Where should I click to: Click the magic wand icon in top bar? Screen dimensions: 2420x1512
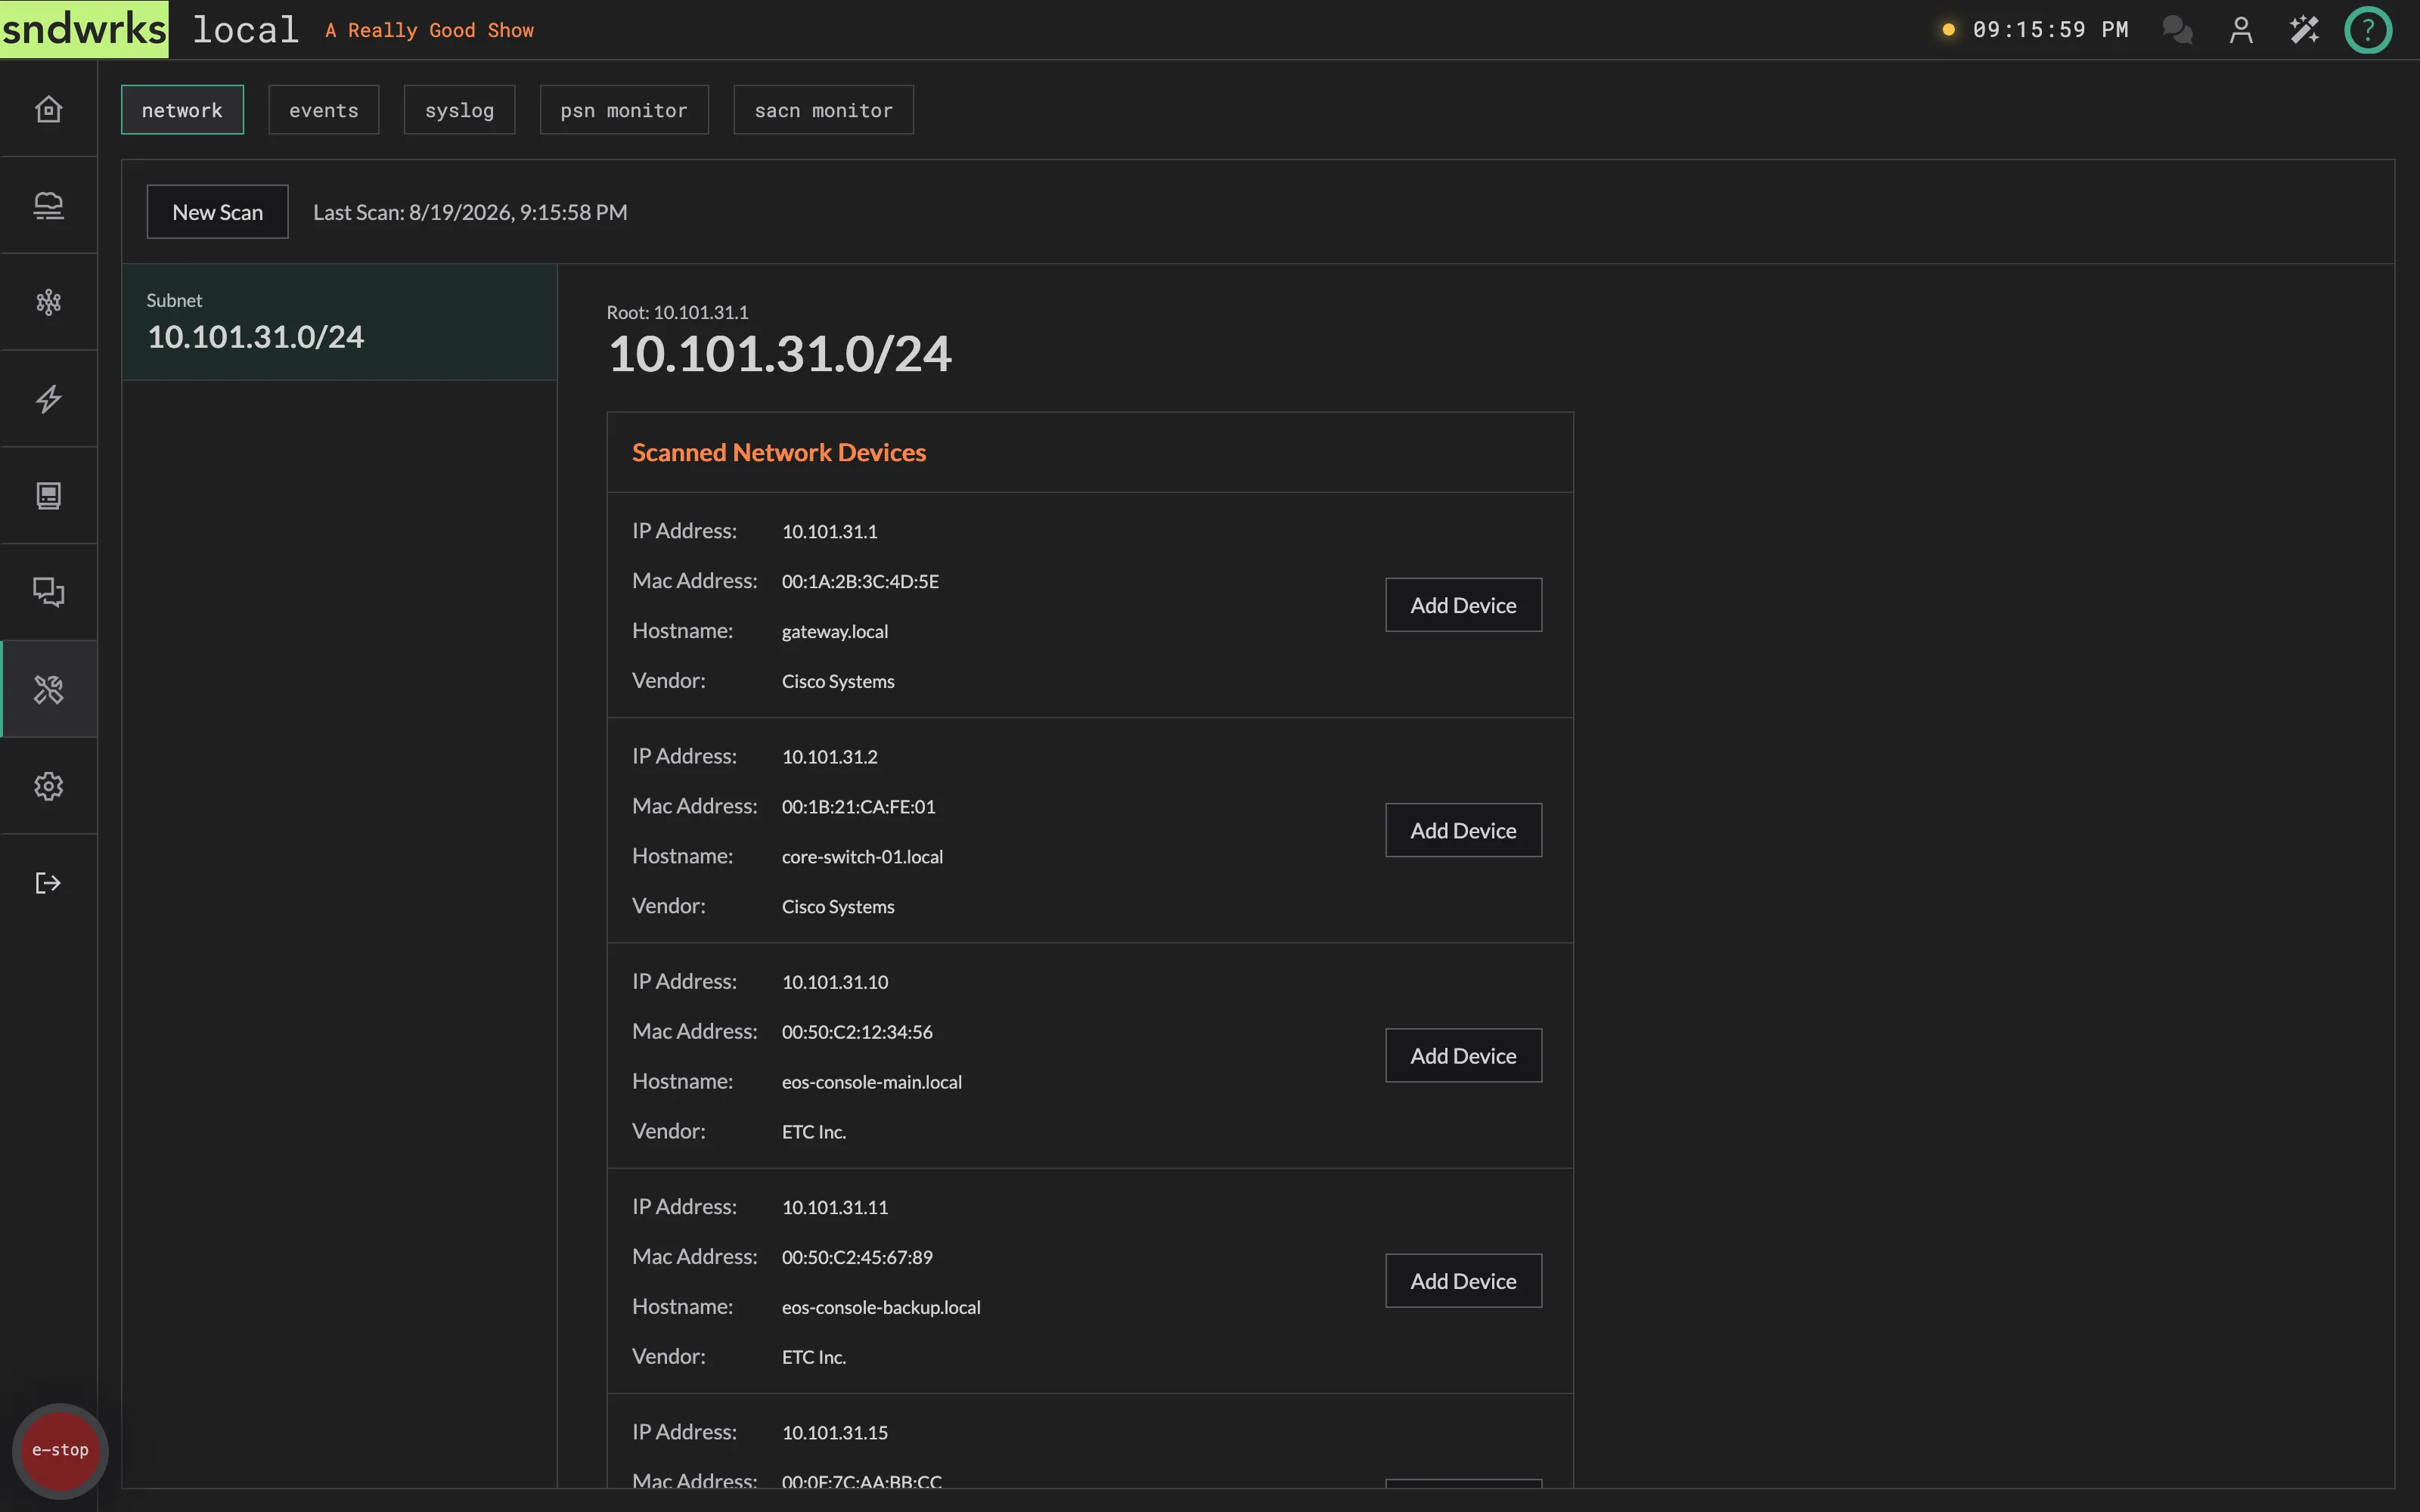point(2304,30)
